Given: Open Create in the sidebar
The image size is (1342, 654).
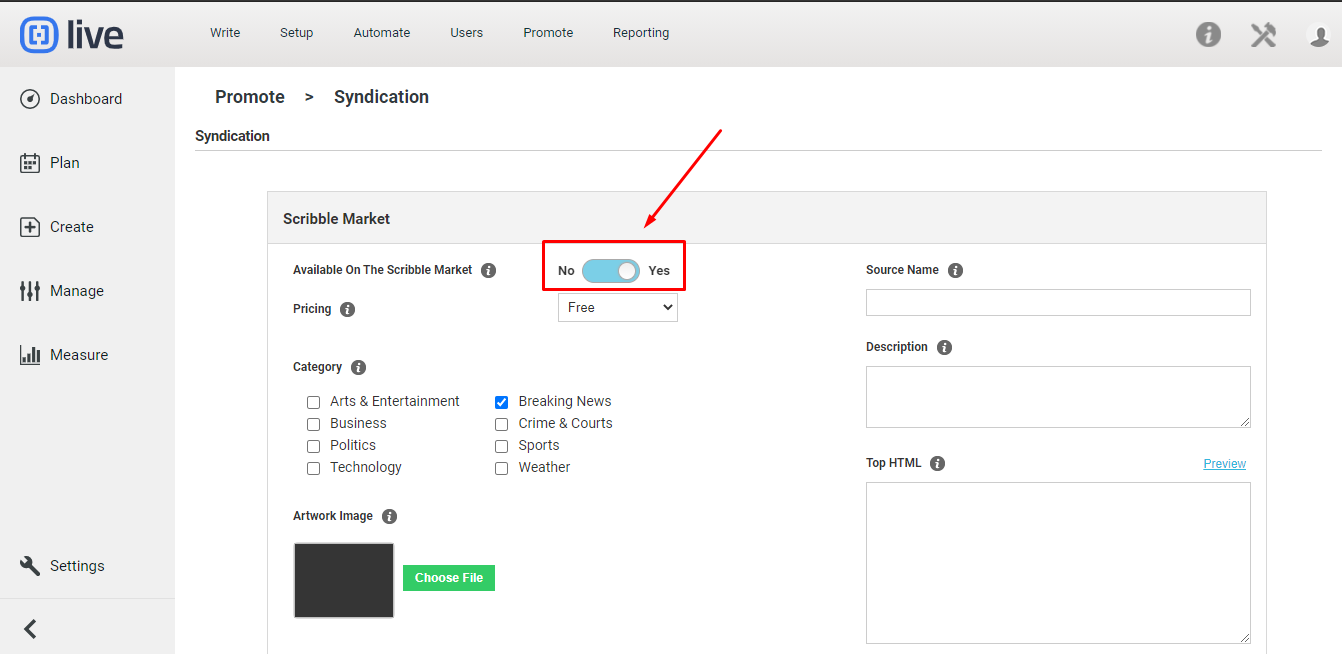Looking at the screenshot, I should (57, 227).
